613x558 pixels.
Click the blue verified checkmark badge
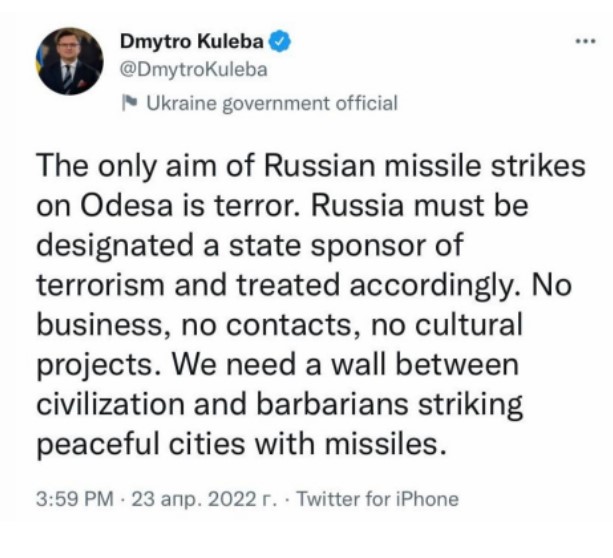tap(285, 43)
